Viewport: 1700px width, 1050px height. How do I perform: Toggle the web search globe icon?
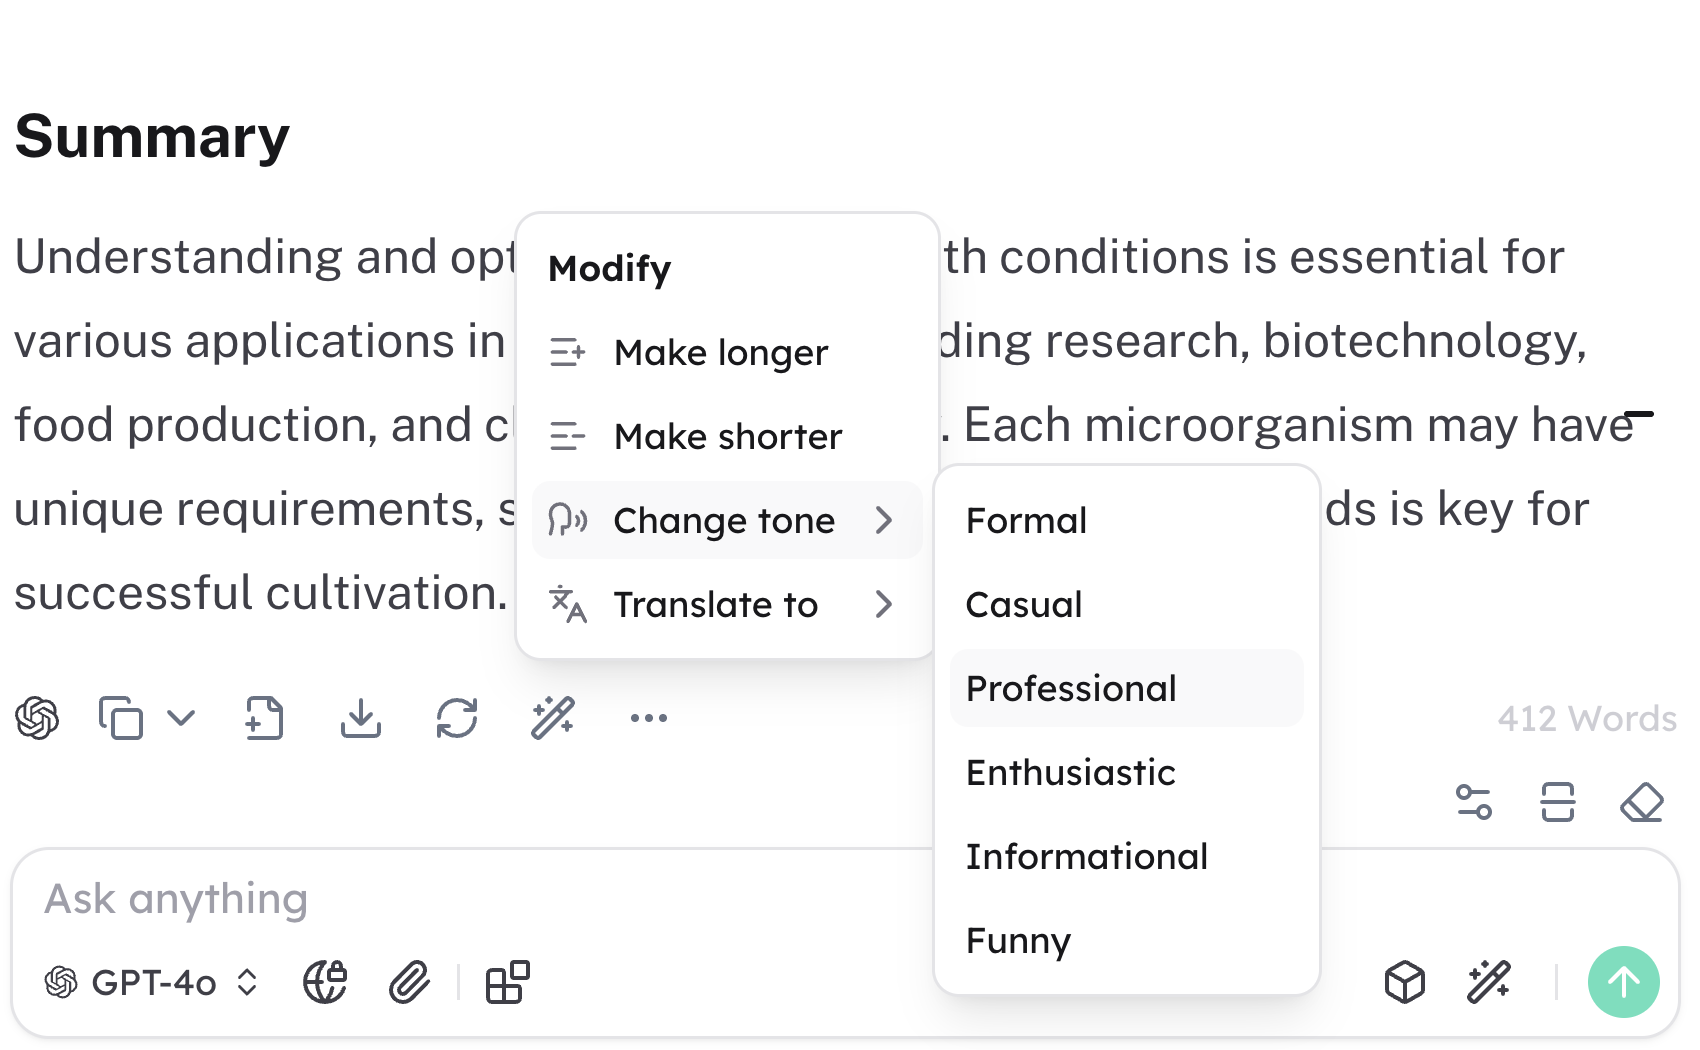coord(325,982)
